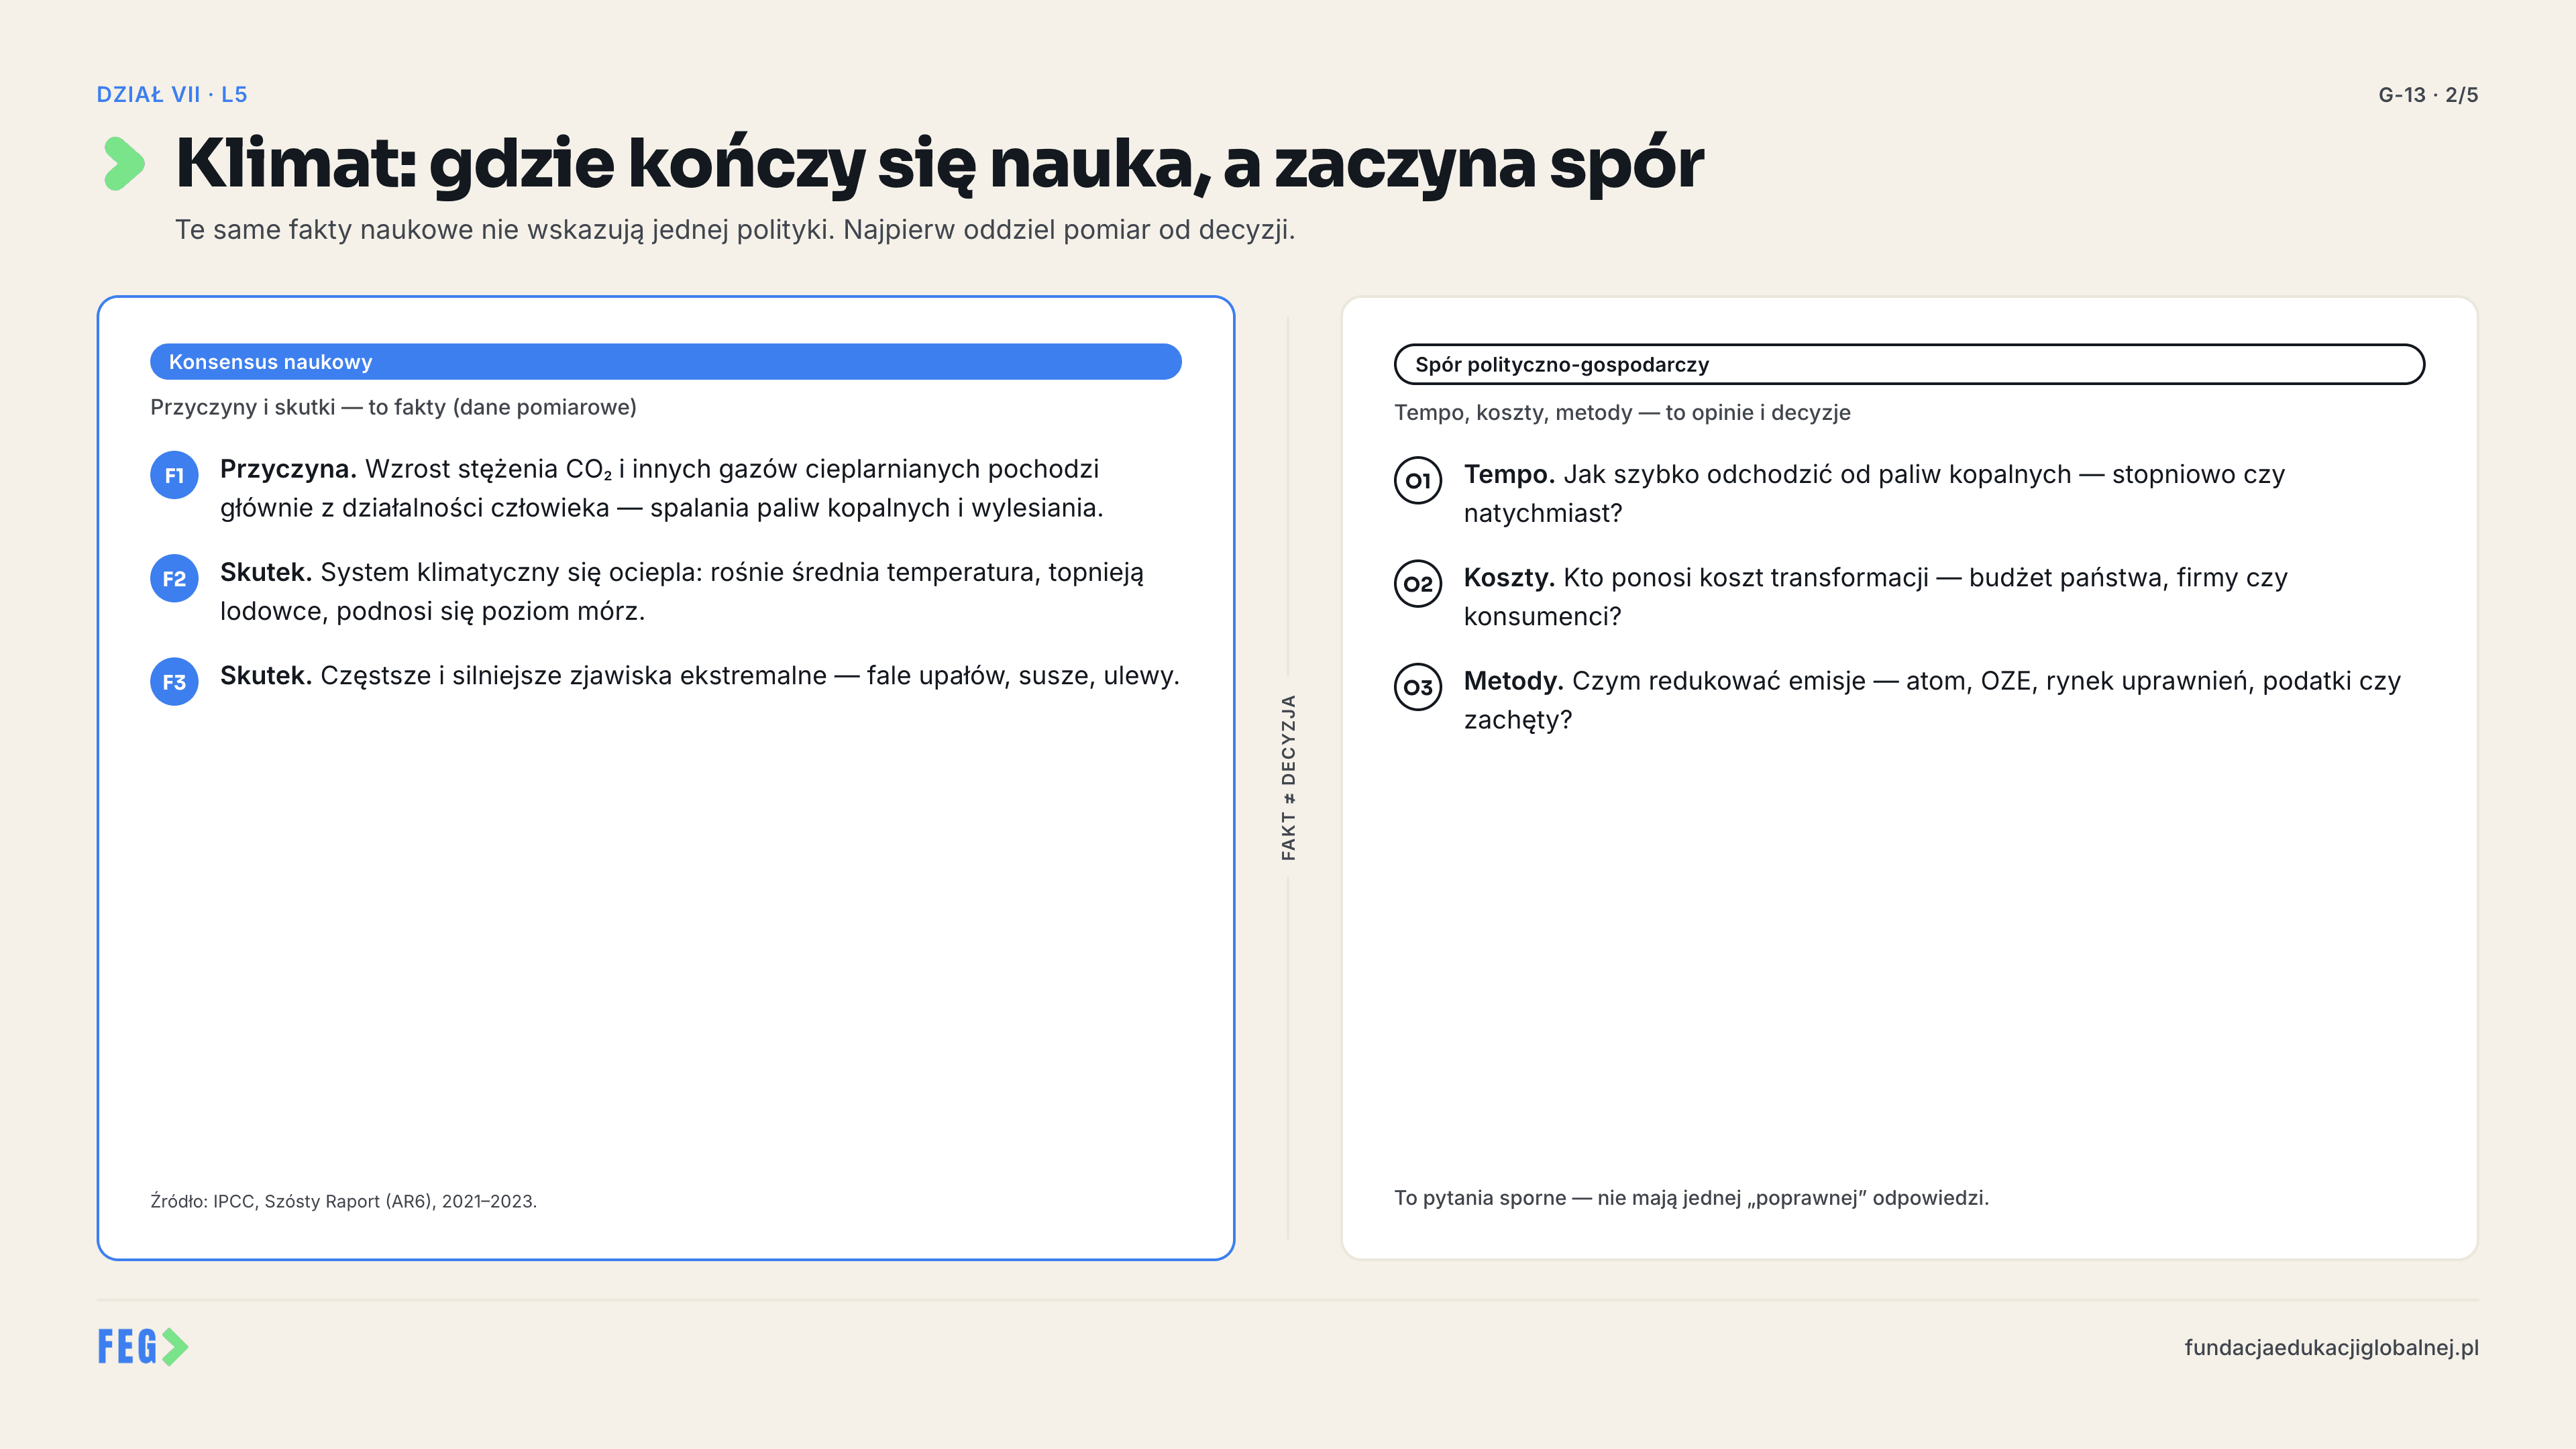The image size is (2576, 1449).
Task: Click the source line Źródło: IPCC, Szósty Raport
Action: point(343,1201)
